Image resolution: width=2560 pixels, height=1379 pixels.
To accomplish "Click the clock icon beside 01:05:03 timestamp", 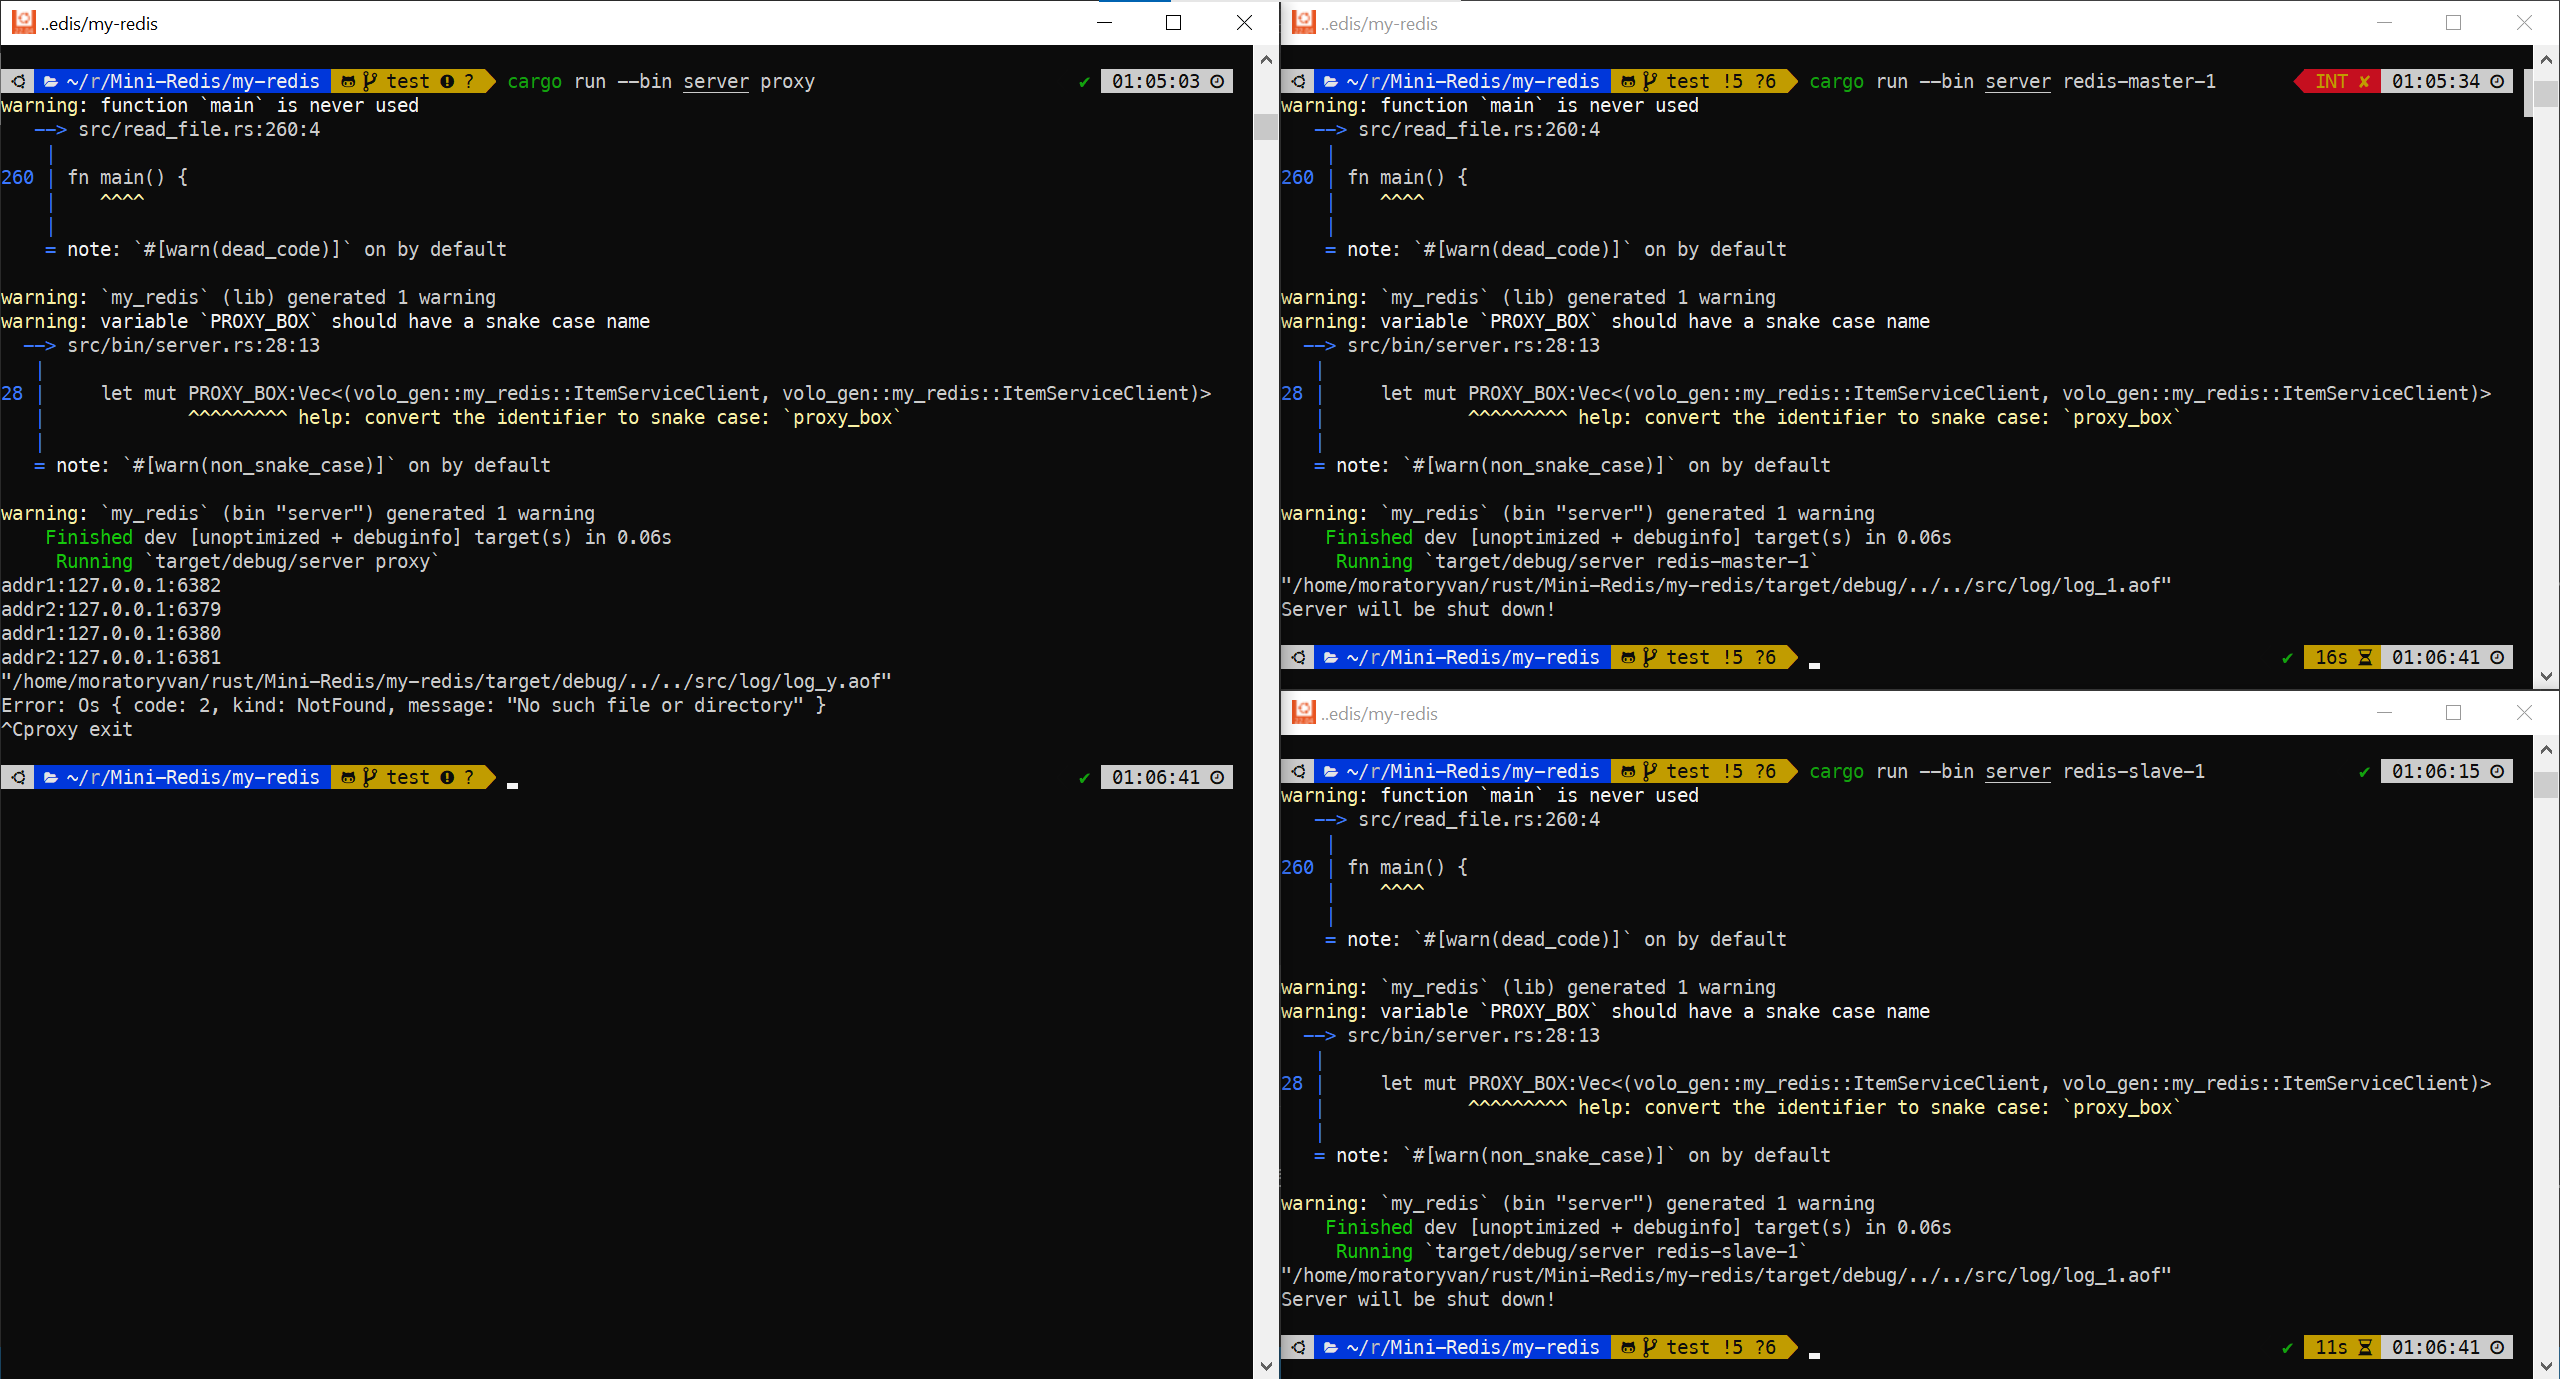I will [x=1218, y=81].
